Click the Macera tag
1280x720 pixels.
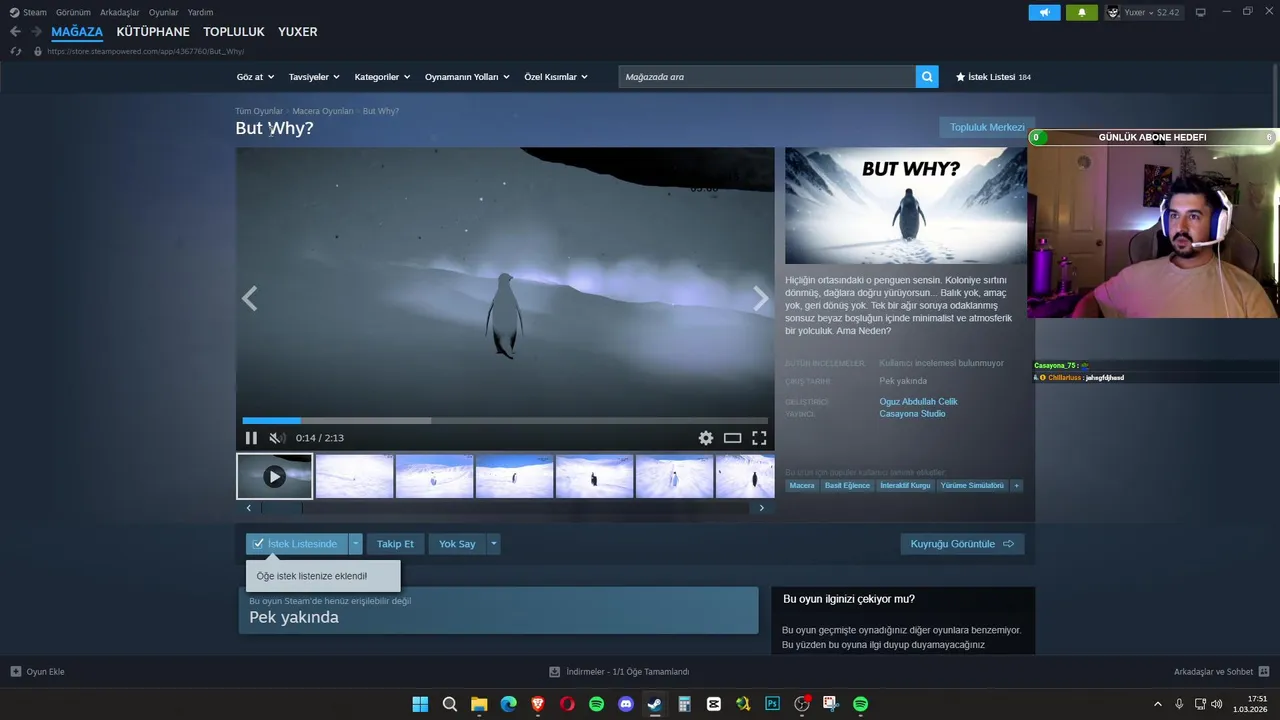pyautogui.click(x=802, y=485)
